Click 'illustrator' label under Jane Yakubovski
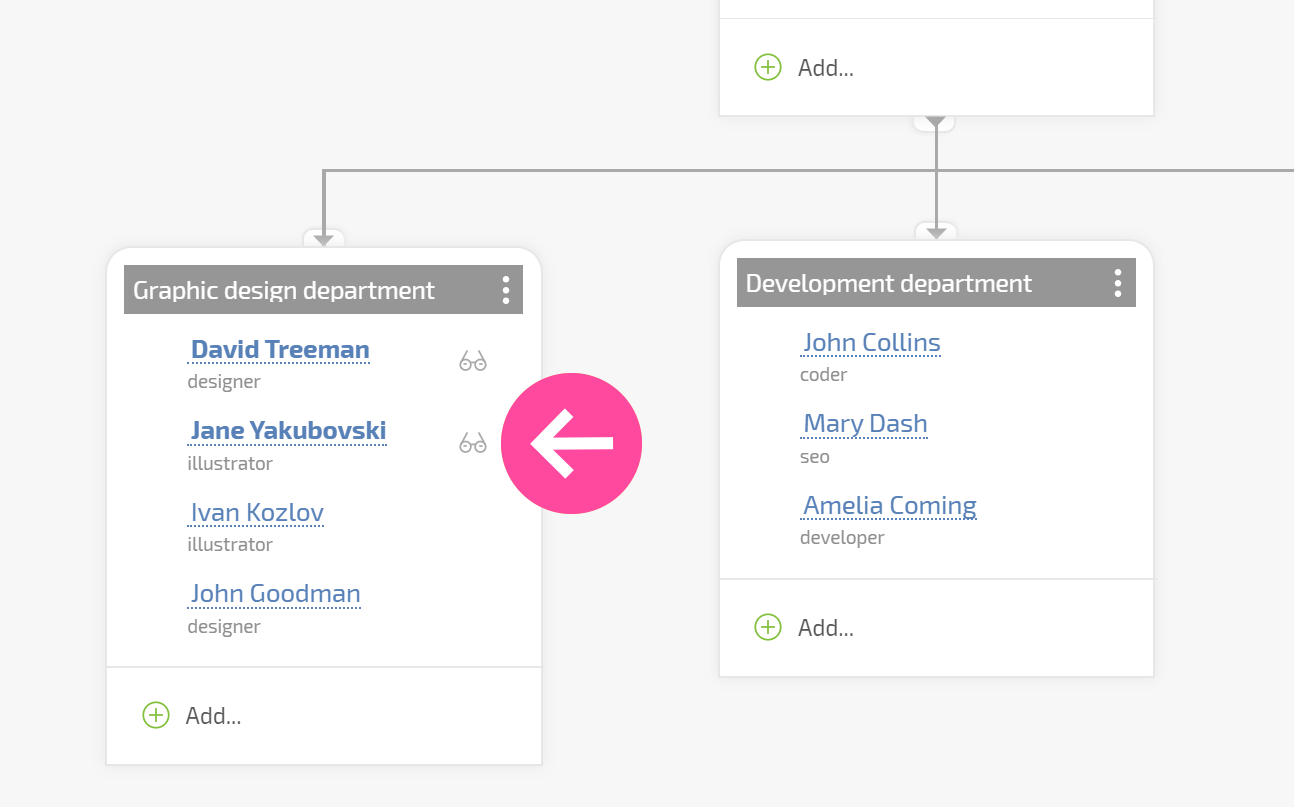Screen dimensions: 1294x807 tap(230, 463)
